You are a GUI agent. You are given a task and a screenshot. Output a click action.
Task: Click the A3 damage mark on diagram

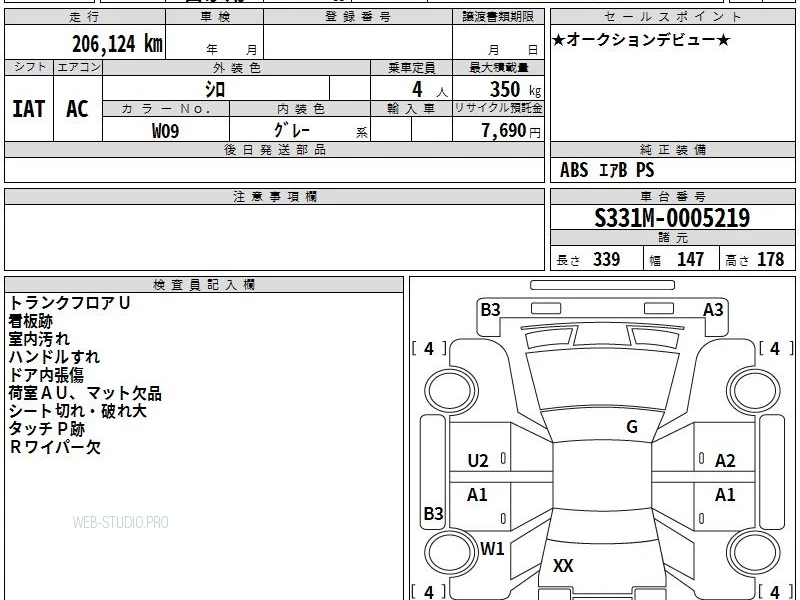pos(713,310)
